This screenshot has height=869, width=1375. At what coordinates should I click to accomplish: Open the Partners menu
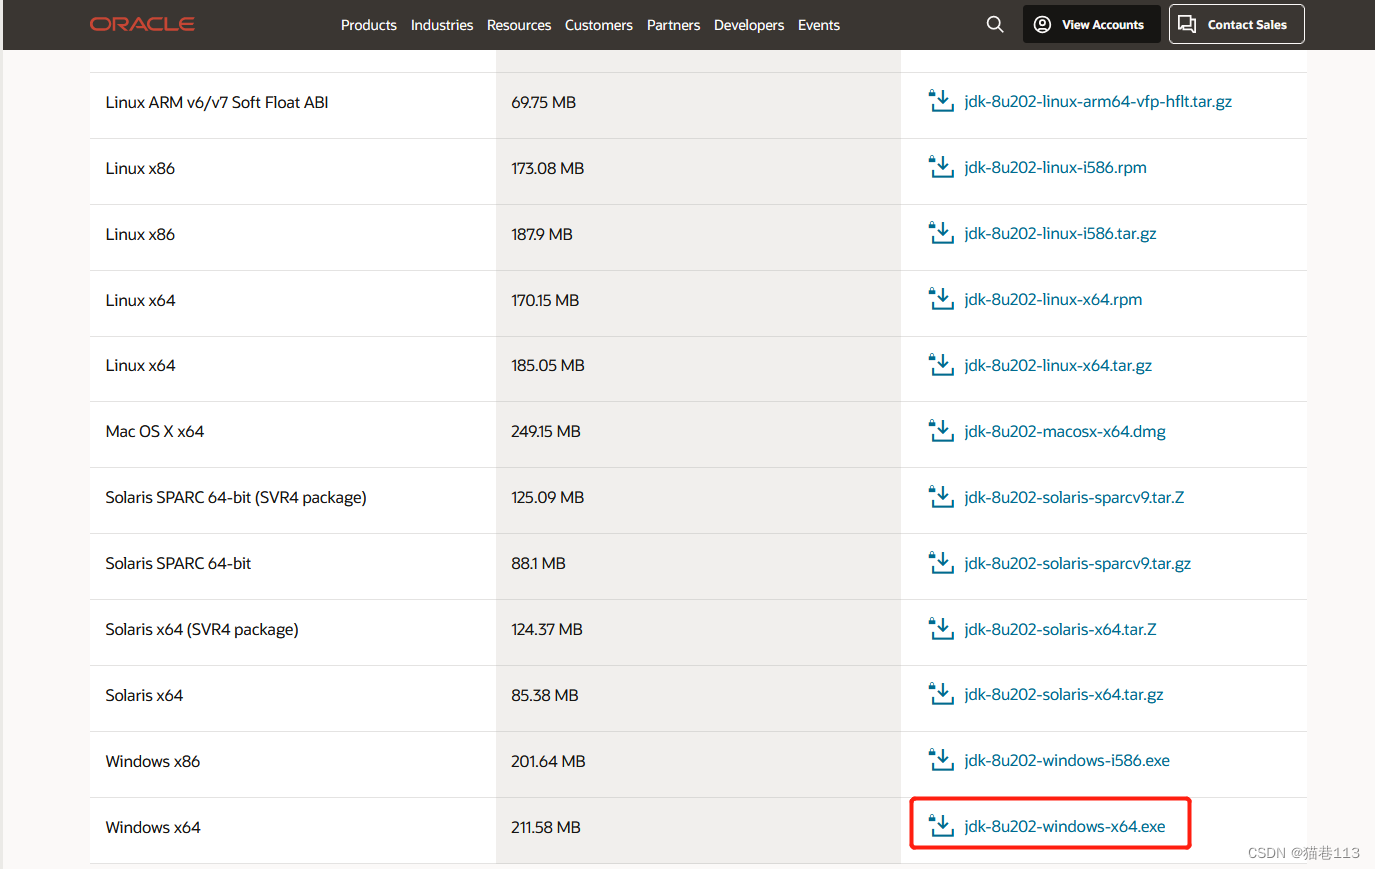click(x=673, y=25)
